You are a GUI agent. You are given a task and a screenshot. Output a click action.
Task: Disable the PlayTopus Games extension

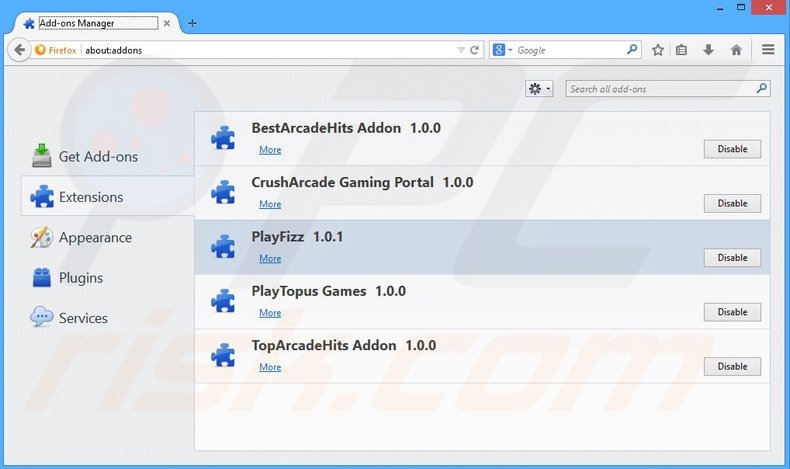coord(732,312)
